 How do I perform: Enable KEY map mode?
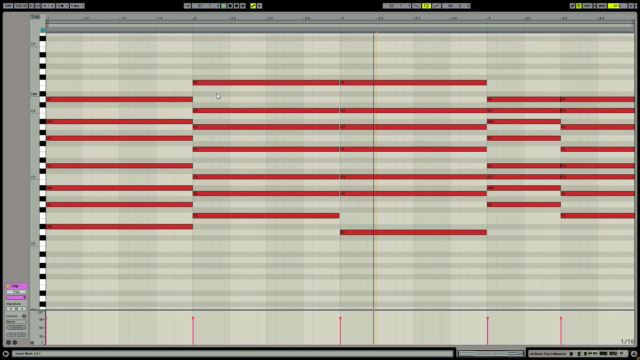pos(587,6)
